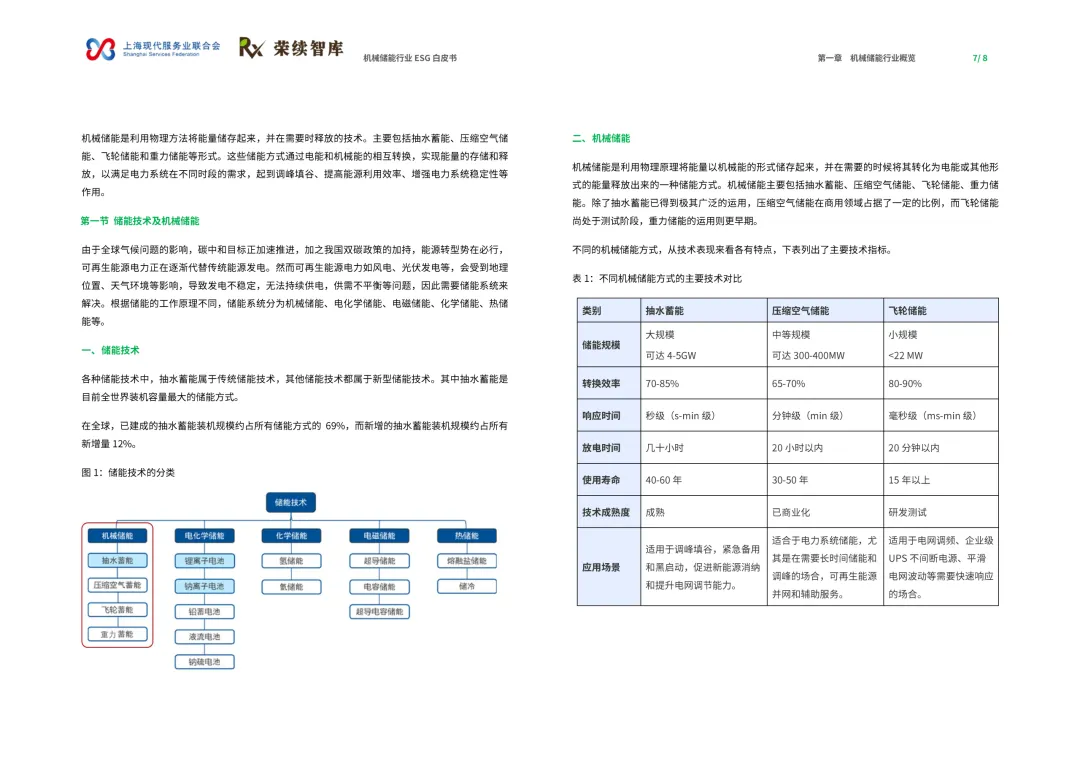Click the root node 储能技术 in the diagram
This screenshot has width=1080, height=764.
coord(291,502)
